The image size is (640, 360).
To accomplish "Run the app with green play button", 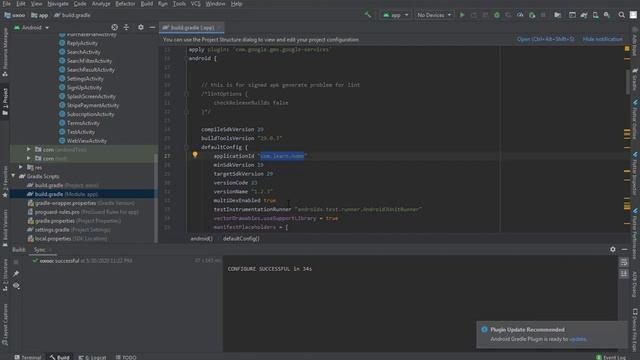I will pos(462,15).
